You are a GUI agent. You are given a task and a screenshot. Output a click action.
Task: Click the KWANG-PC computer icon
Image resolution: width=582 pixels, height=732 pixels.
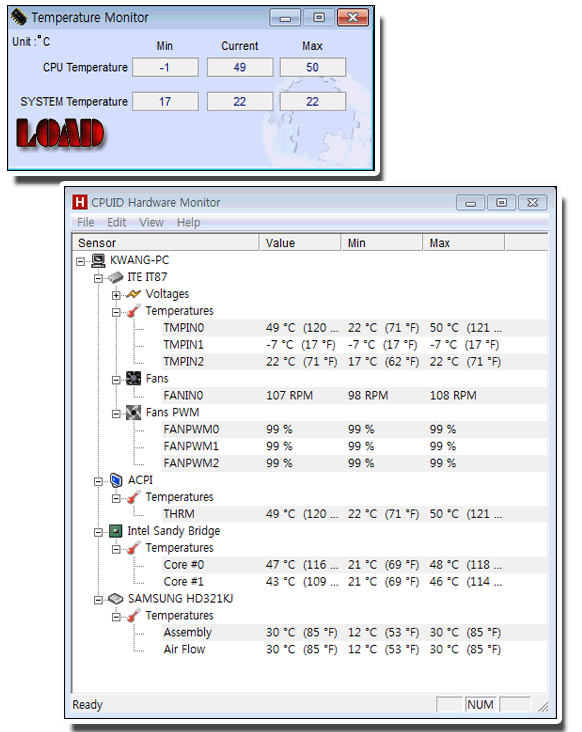click(98, 260)
